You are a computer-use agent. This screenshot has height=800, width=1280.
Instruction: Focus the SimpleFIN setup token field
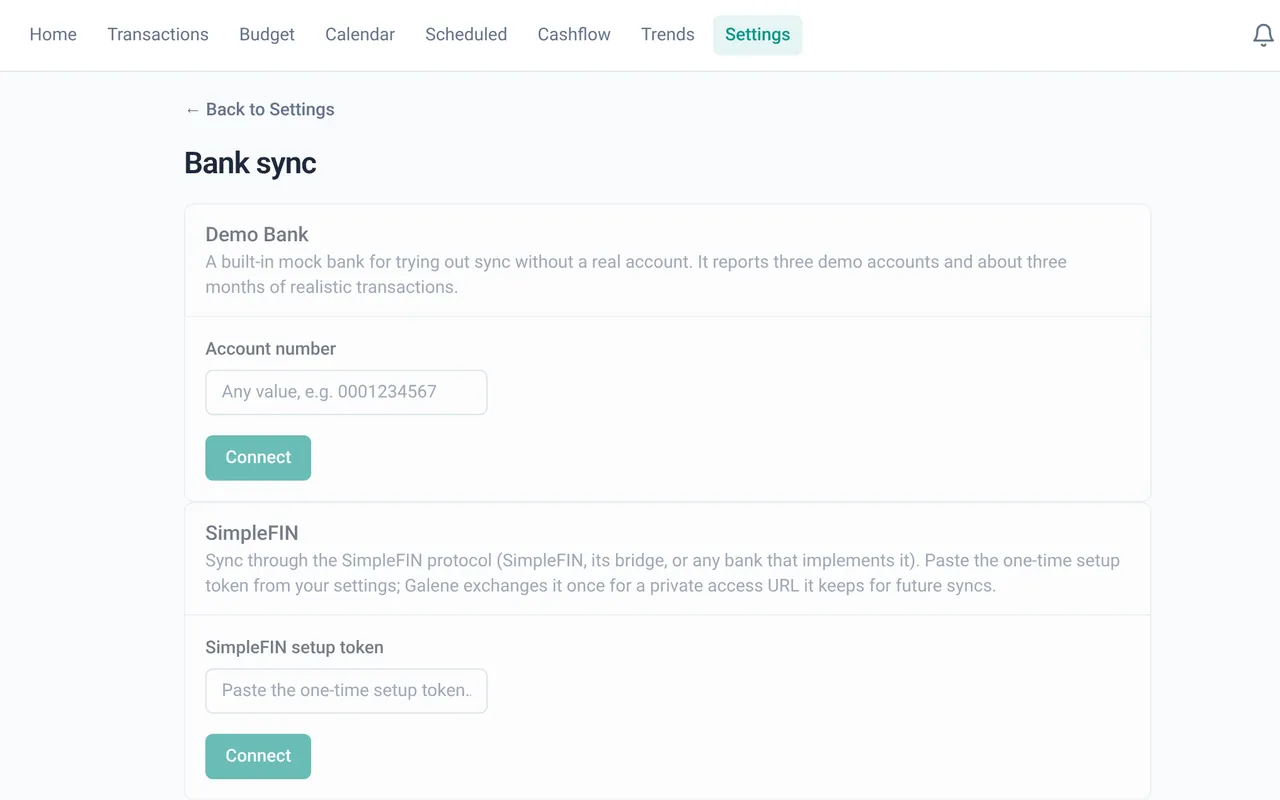[346, 691]
